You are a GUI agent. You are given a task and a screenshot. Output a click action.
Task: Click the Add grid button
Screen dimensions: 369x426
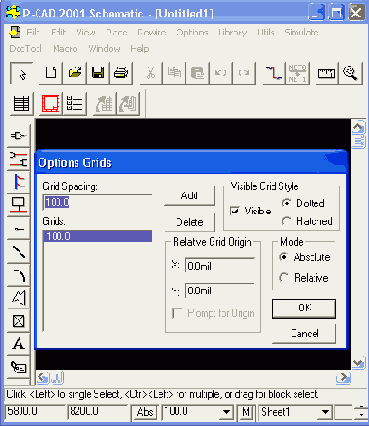[189, 196]
